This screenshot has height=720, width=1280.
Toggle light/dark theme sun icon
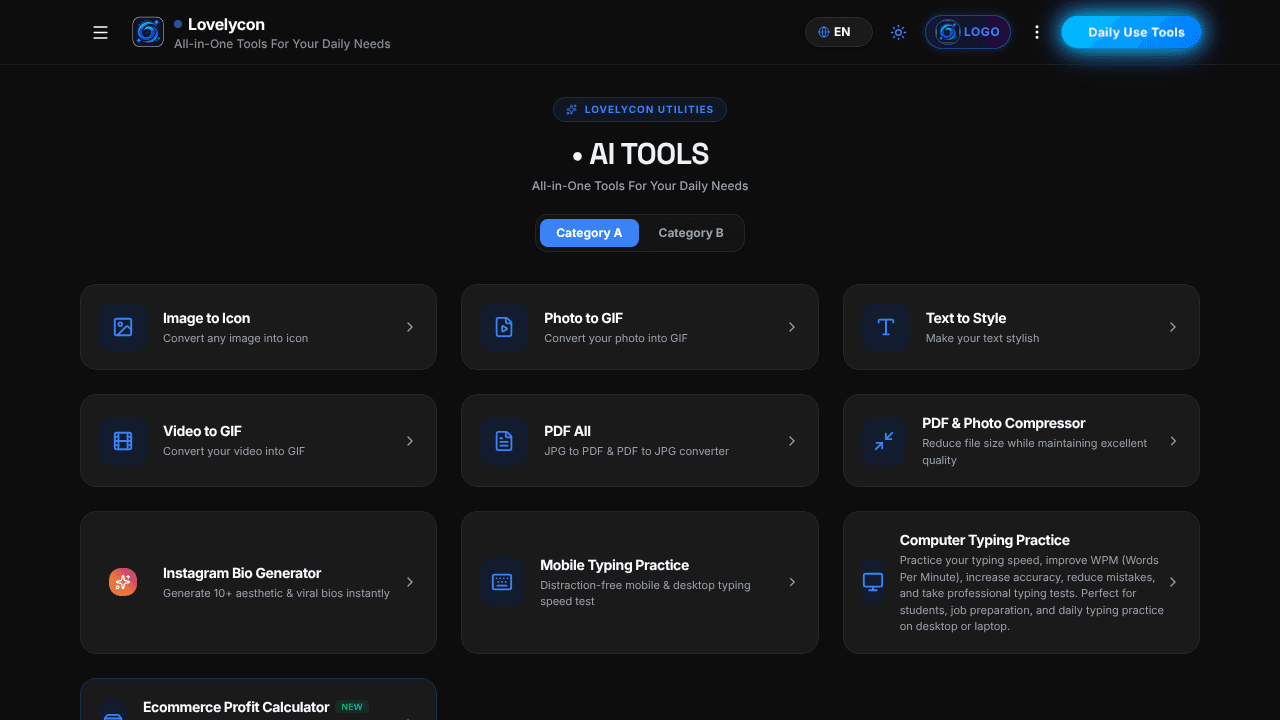point(898,32)
